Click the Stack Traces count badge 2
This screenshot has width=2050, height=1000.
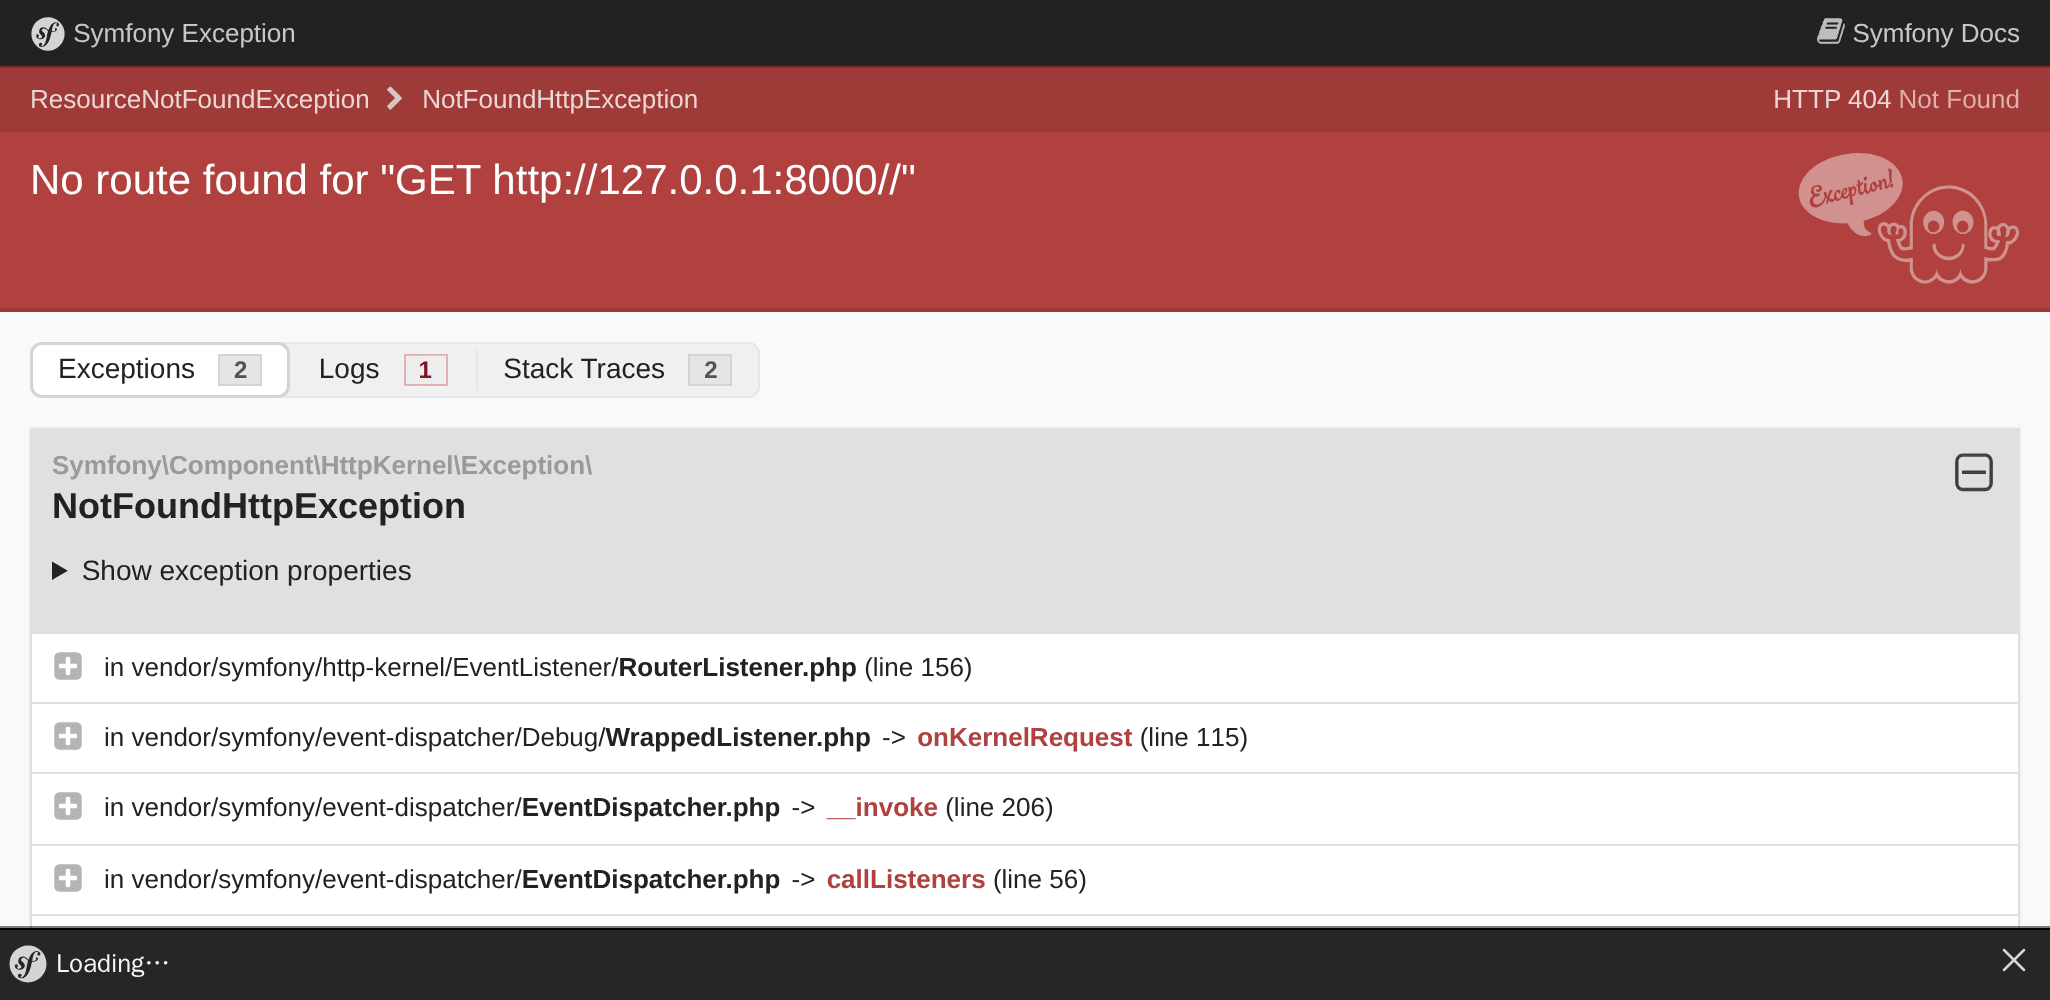(710, 370)
